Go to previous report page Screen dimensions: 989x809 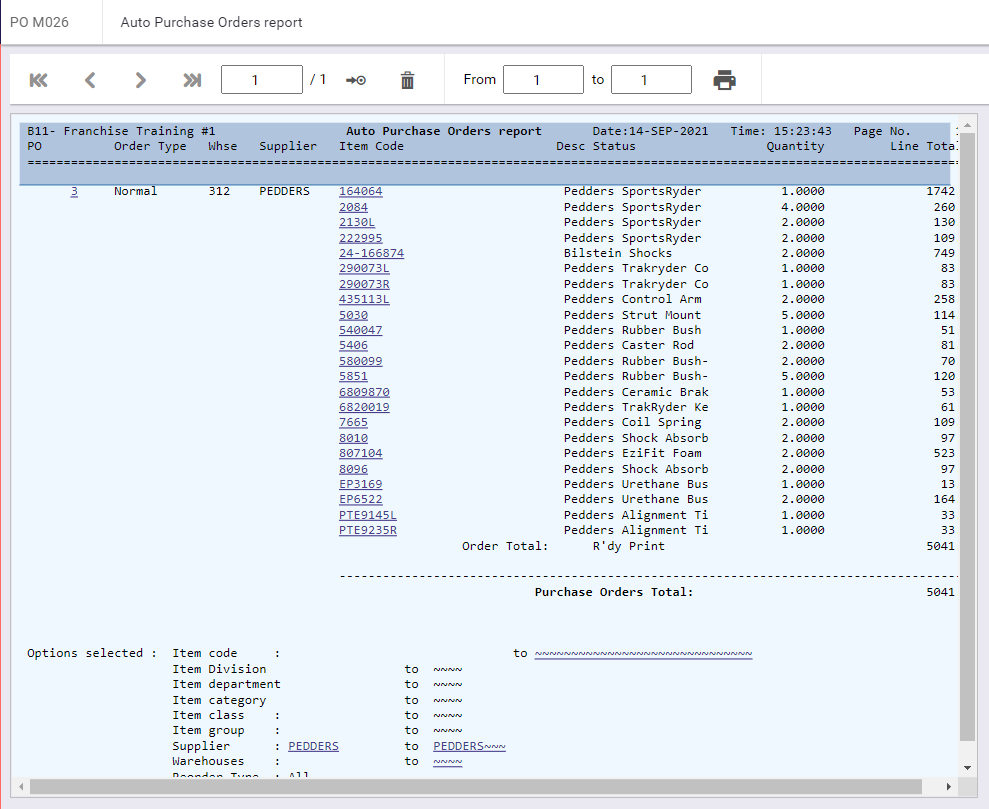coord(90,80)
